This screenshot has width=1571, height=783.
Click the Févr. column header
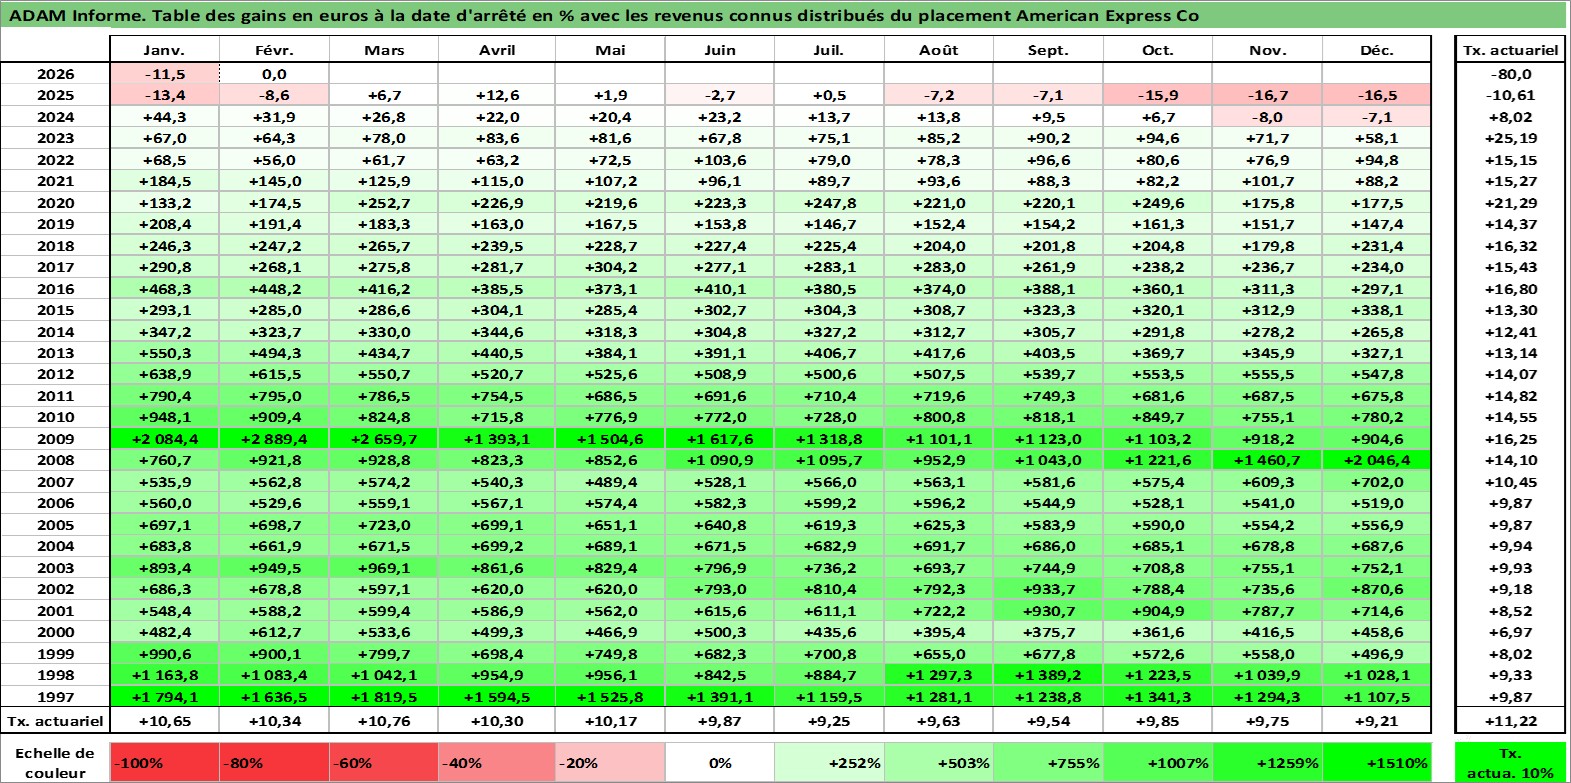pos(274,50)
